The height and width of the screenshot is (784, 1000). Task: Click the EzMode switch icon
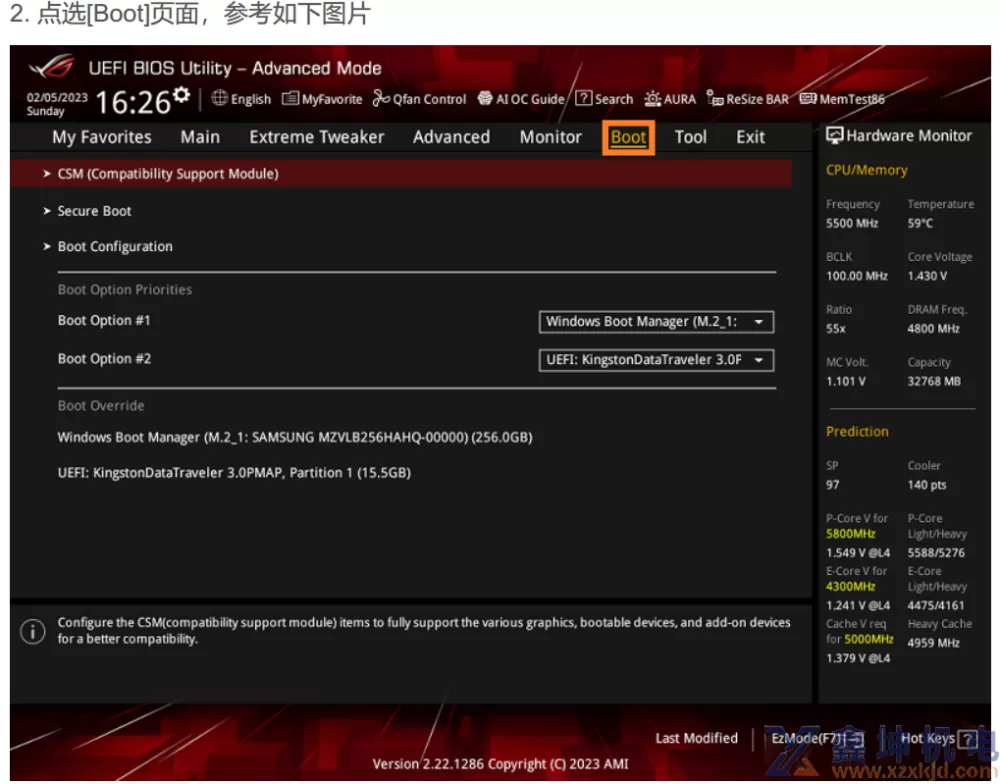point(857,738)
